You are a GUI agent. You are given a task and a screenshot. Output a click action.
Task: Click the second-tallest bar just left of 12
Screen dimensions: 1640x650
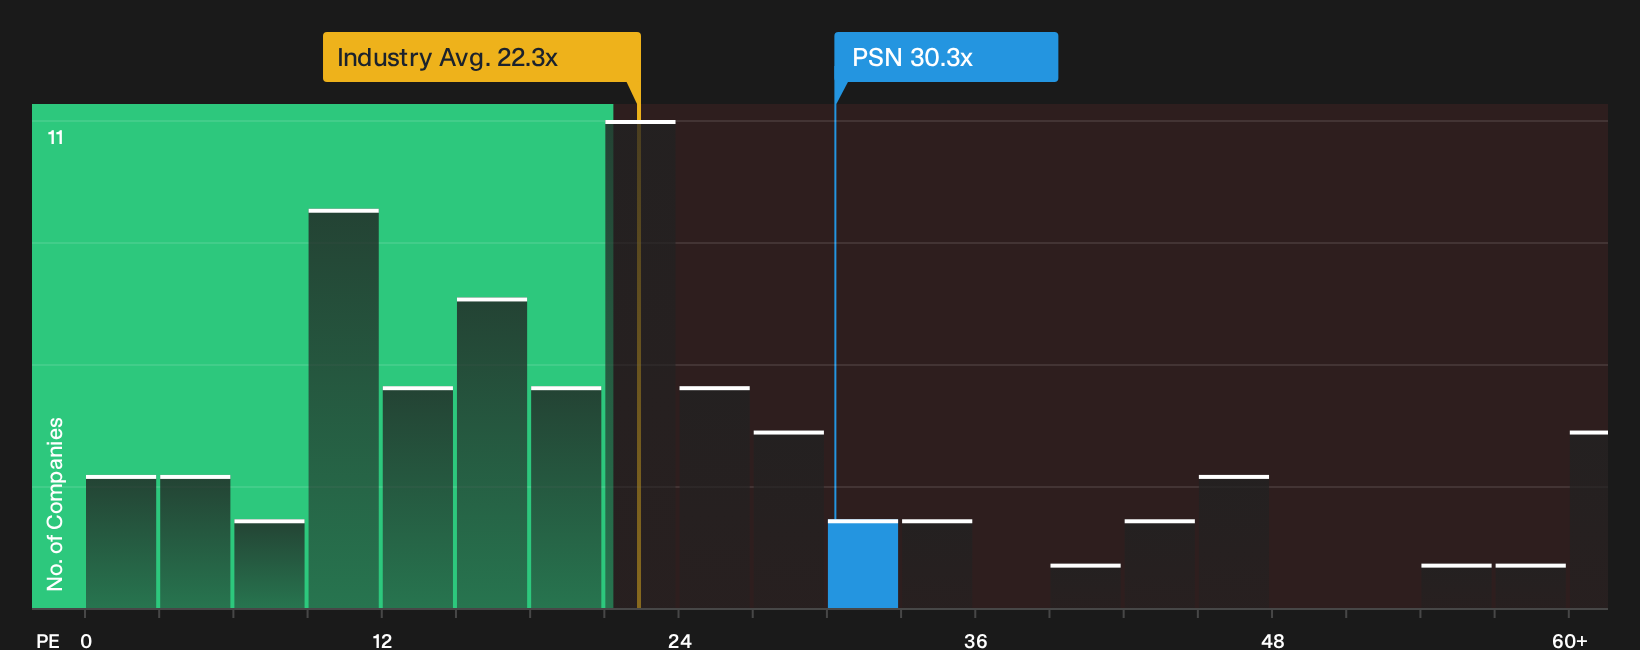[x=343, y=409]
